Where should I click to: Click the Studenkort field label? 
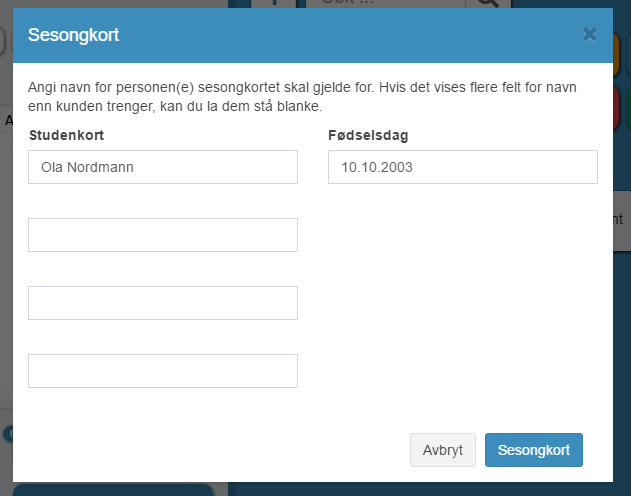click(66, 135)
